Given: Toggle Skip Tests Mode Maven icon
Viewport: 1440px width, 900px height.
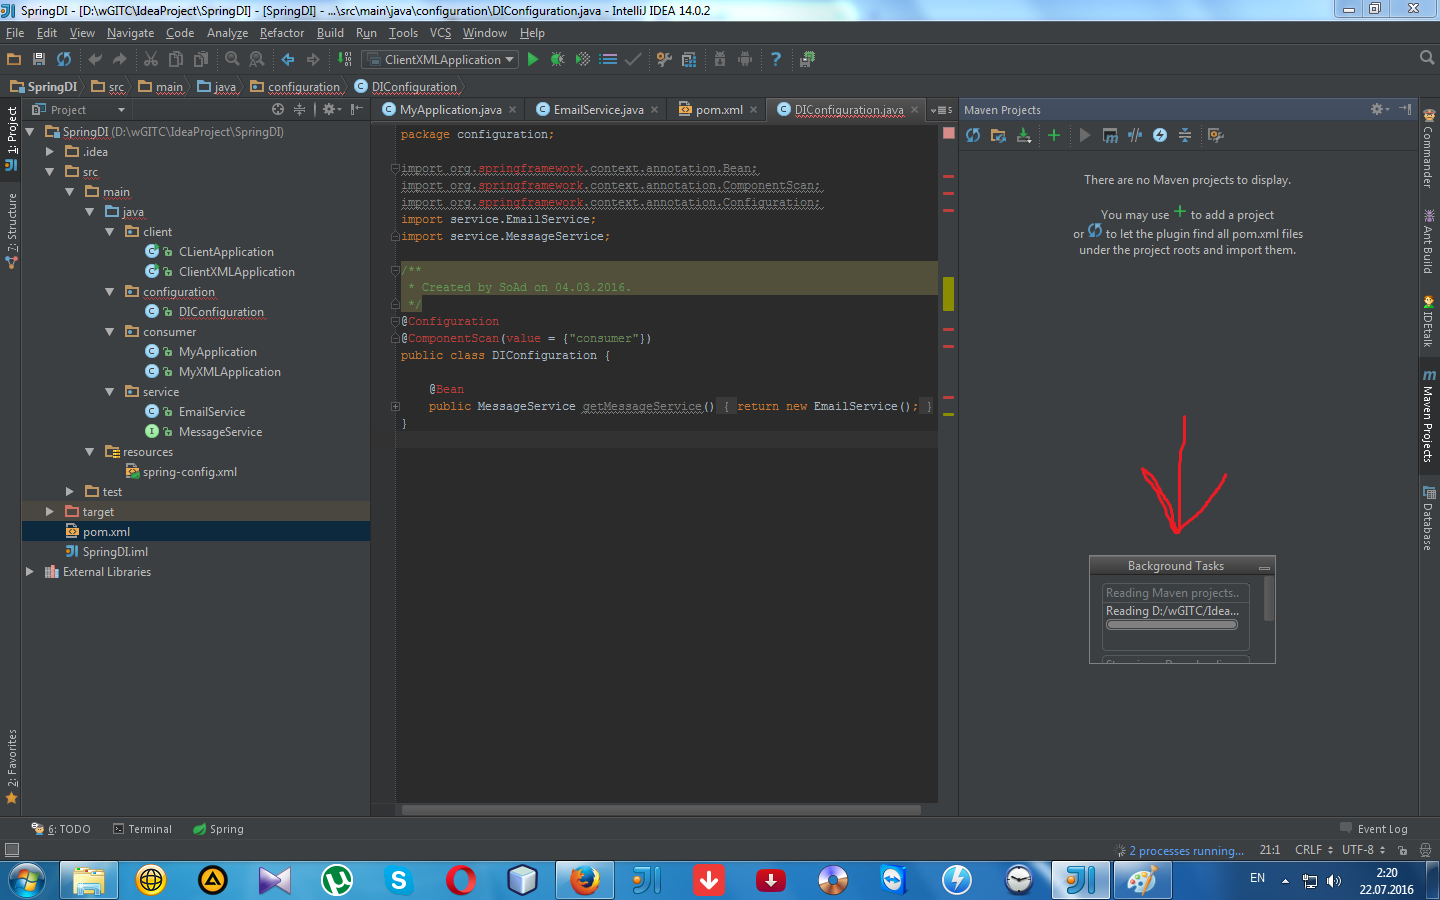Looking at the screenshot, I should 1160,135.
